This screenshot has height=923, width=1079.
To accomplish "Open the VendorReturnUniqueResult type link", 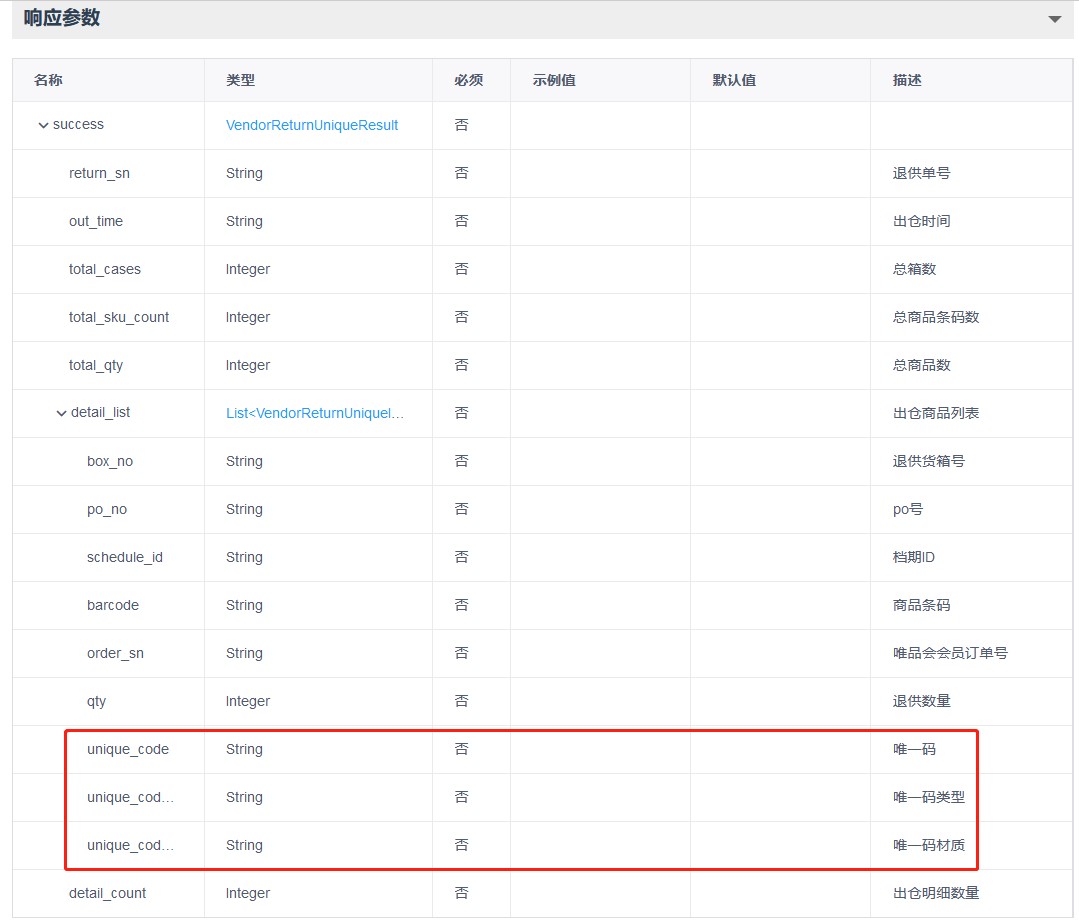I will pos(312,125).
